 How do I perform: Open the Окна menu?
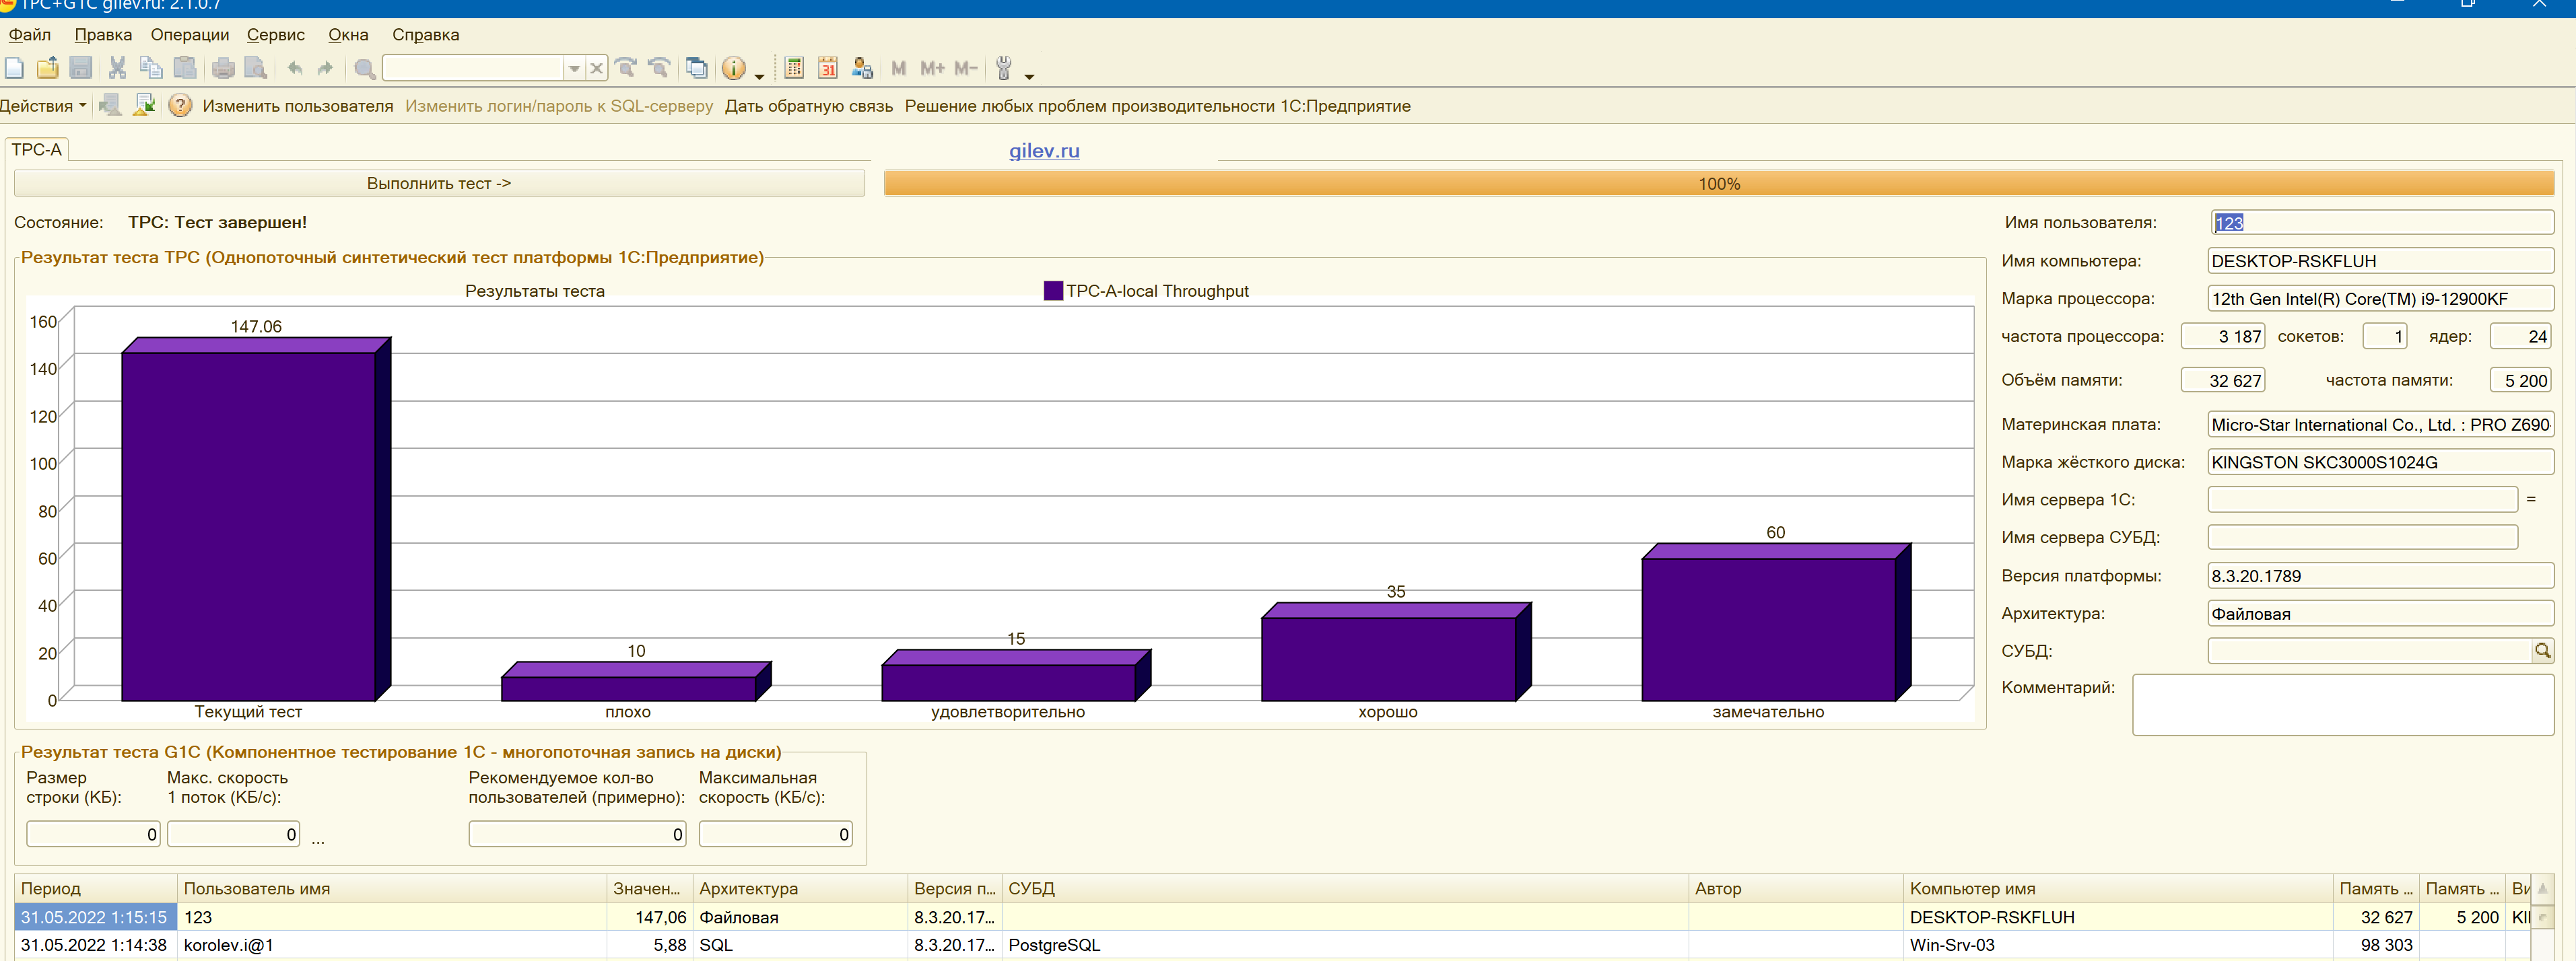(x=348, y=34)
